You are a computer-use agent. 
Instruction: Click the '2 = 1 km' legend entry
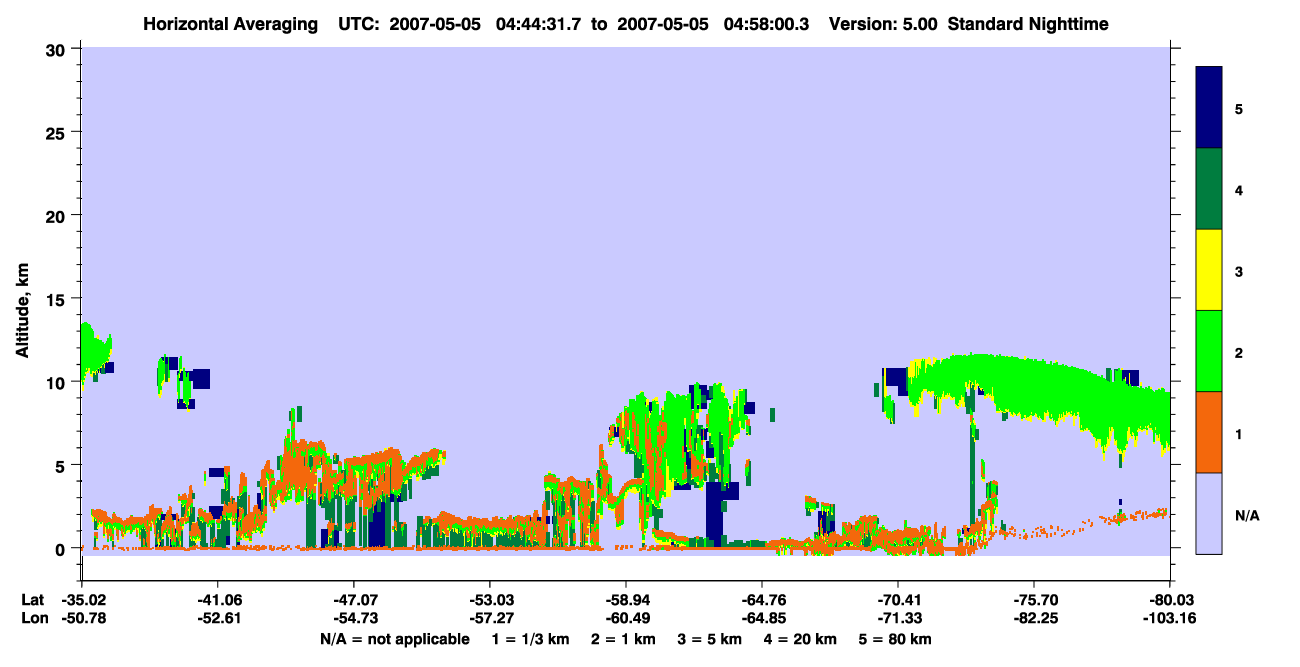[x=623, y=639]
